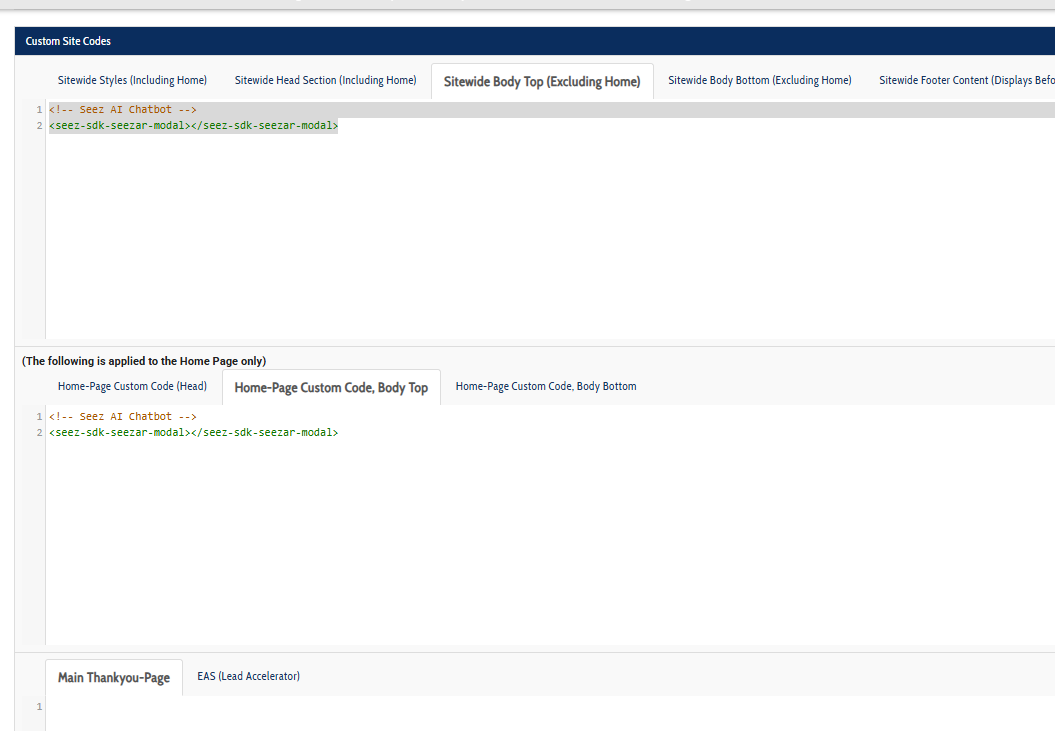Viewport: 1055px width, 731px height.
Task: Click 'applied to the Home Page only' note
Action: (144, 361)
